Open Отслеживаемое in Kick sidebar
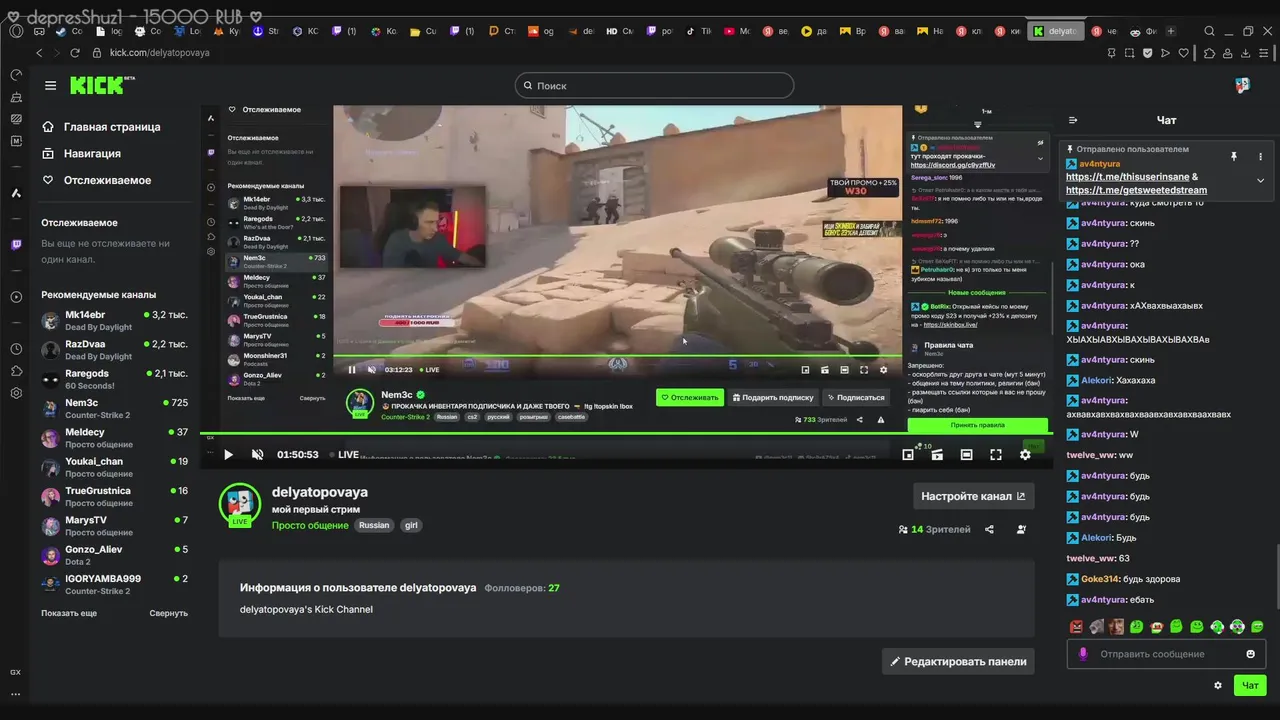 pos(97,180)
